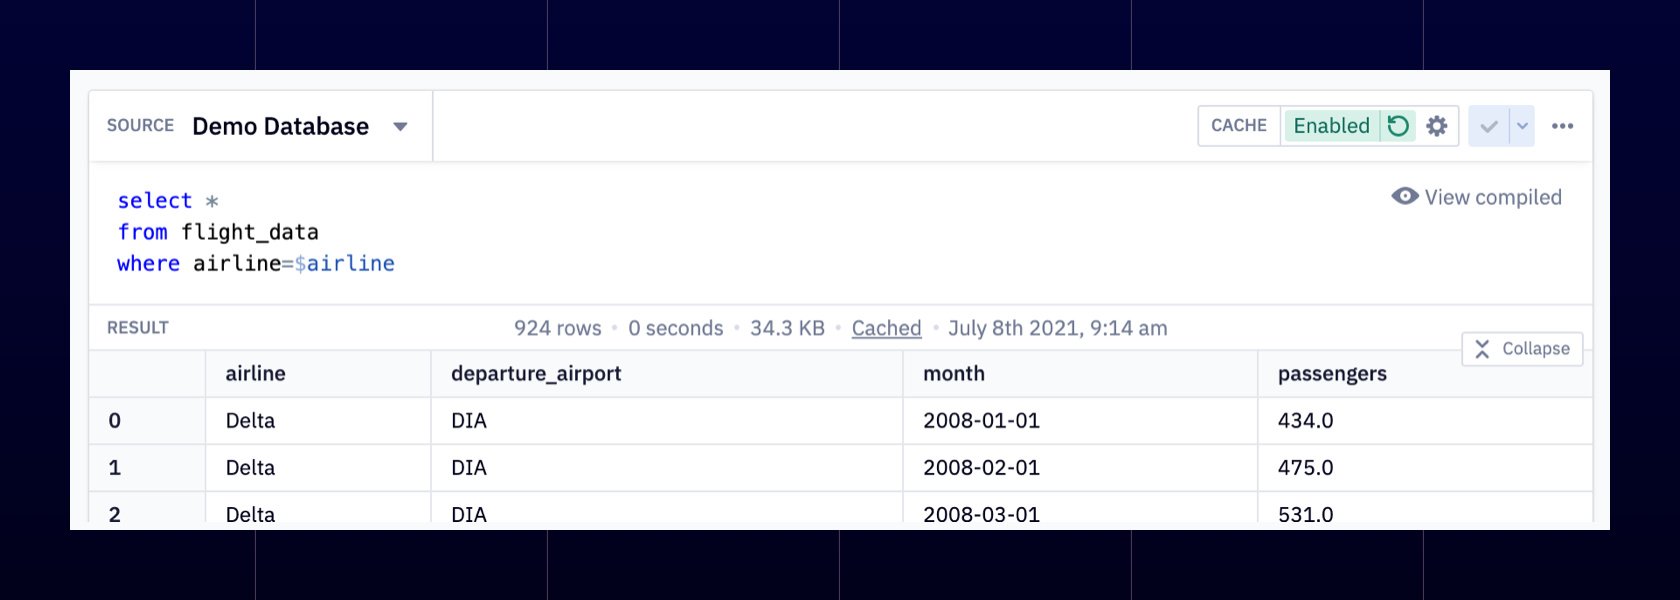Open the Cached link

pyautogui.click(x=886, y=328)
